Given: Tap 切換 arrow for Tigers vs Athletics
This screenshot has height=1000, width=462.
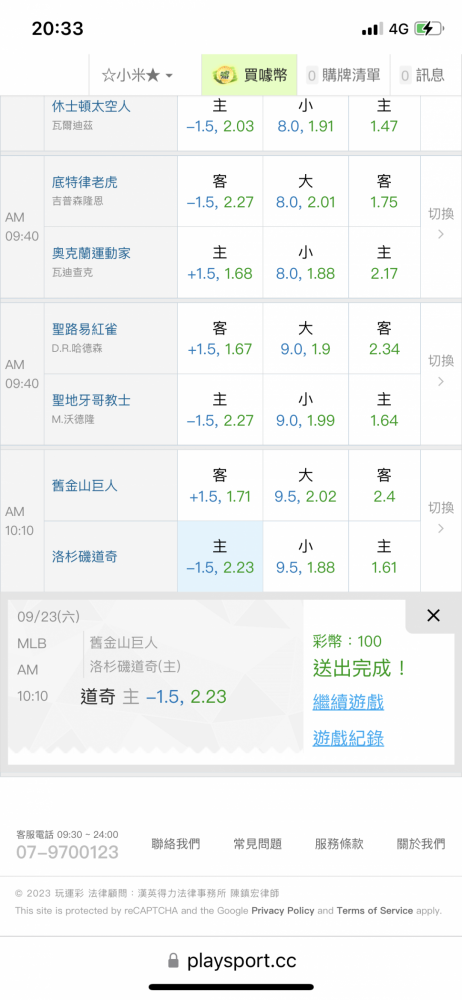Looking at the screenshot, I should [440, 223].
